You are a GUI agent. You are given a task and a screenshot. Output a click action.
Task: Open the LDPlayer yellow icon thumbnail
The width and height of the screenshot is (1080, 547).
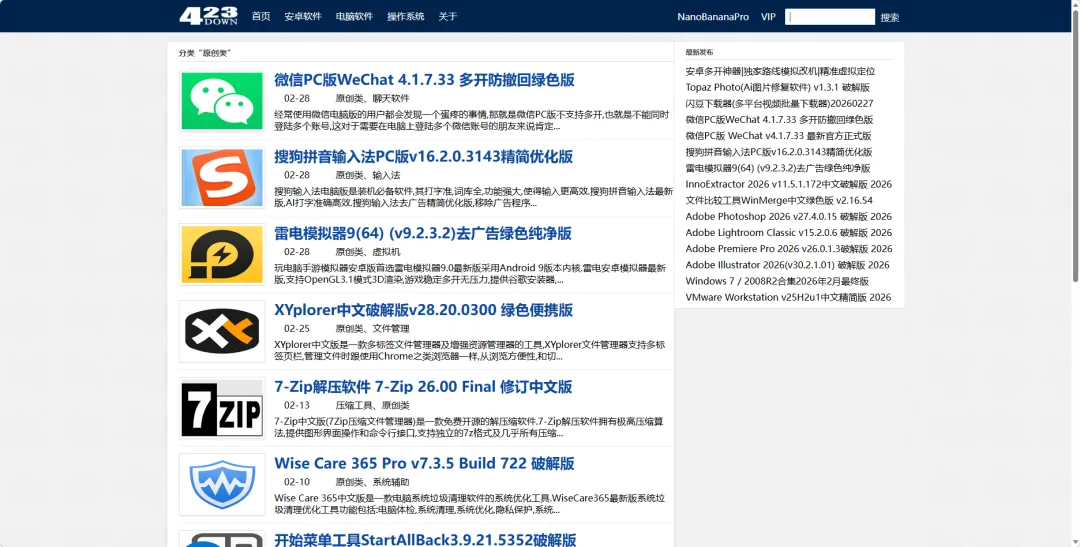(x=222, y=254)
